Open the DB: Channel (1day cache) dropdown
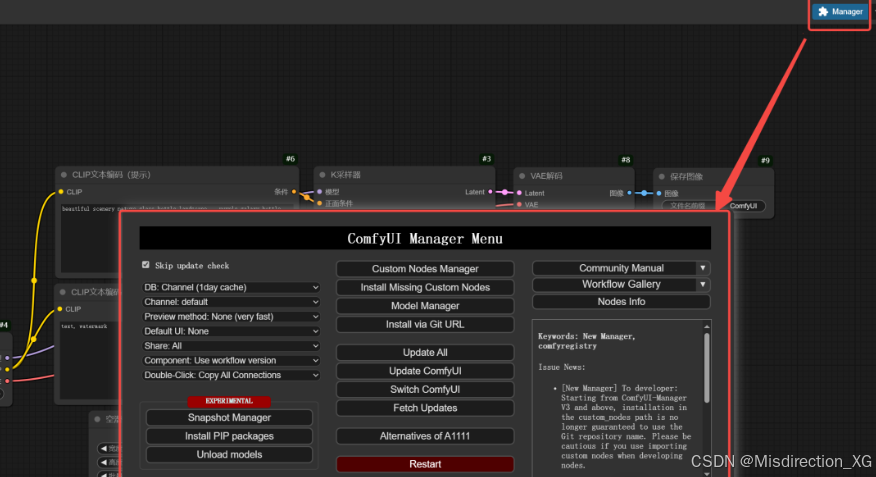876x477 pixels. pos(231,287)
